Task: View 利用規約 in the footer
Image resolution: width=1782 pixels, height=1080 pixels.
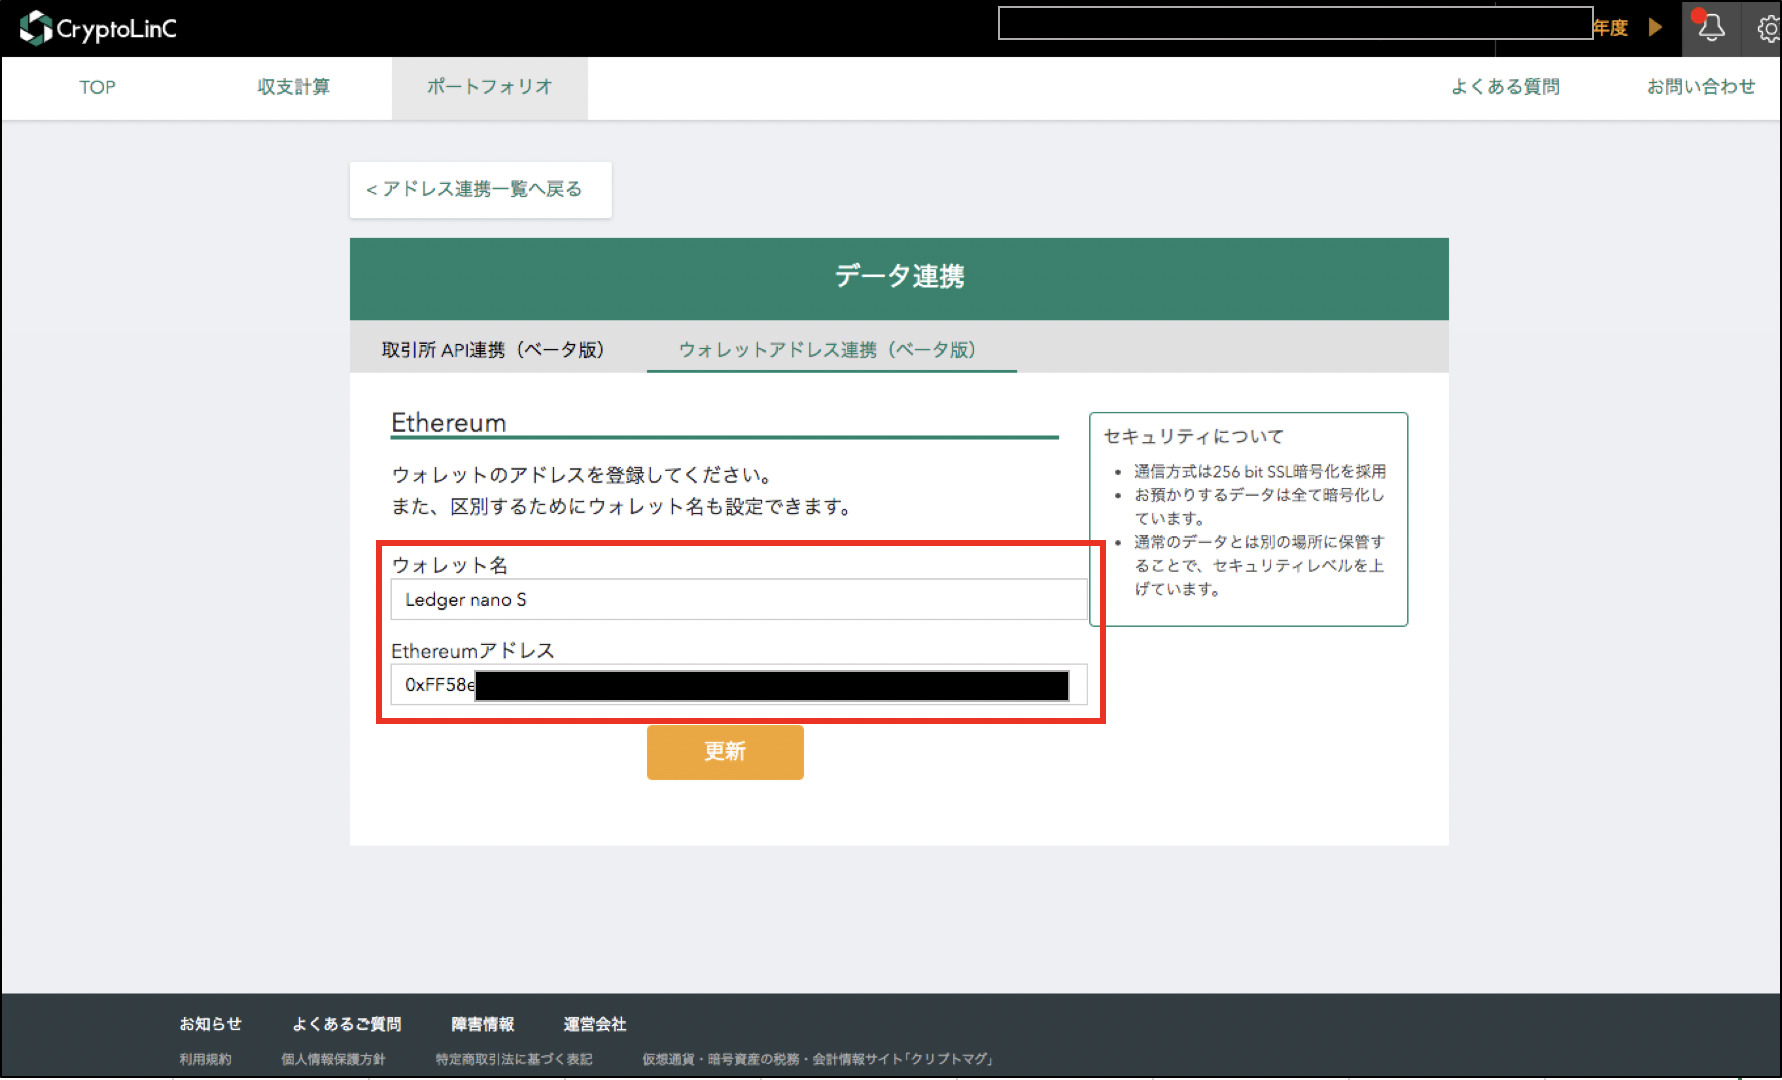Action: click(205, 1059)
